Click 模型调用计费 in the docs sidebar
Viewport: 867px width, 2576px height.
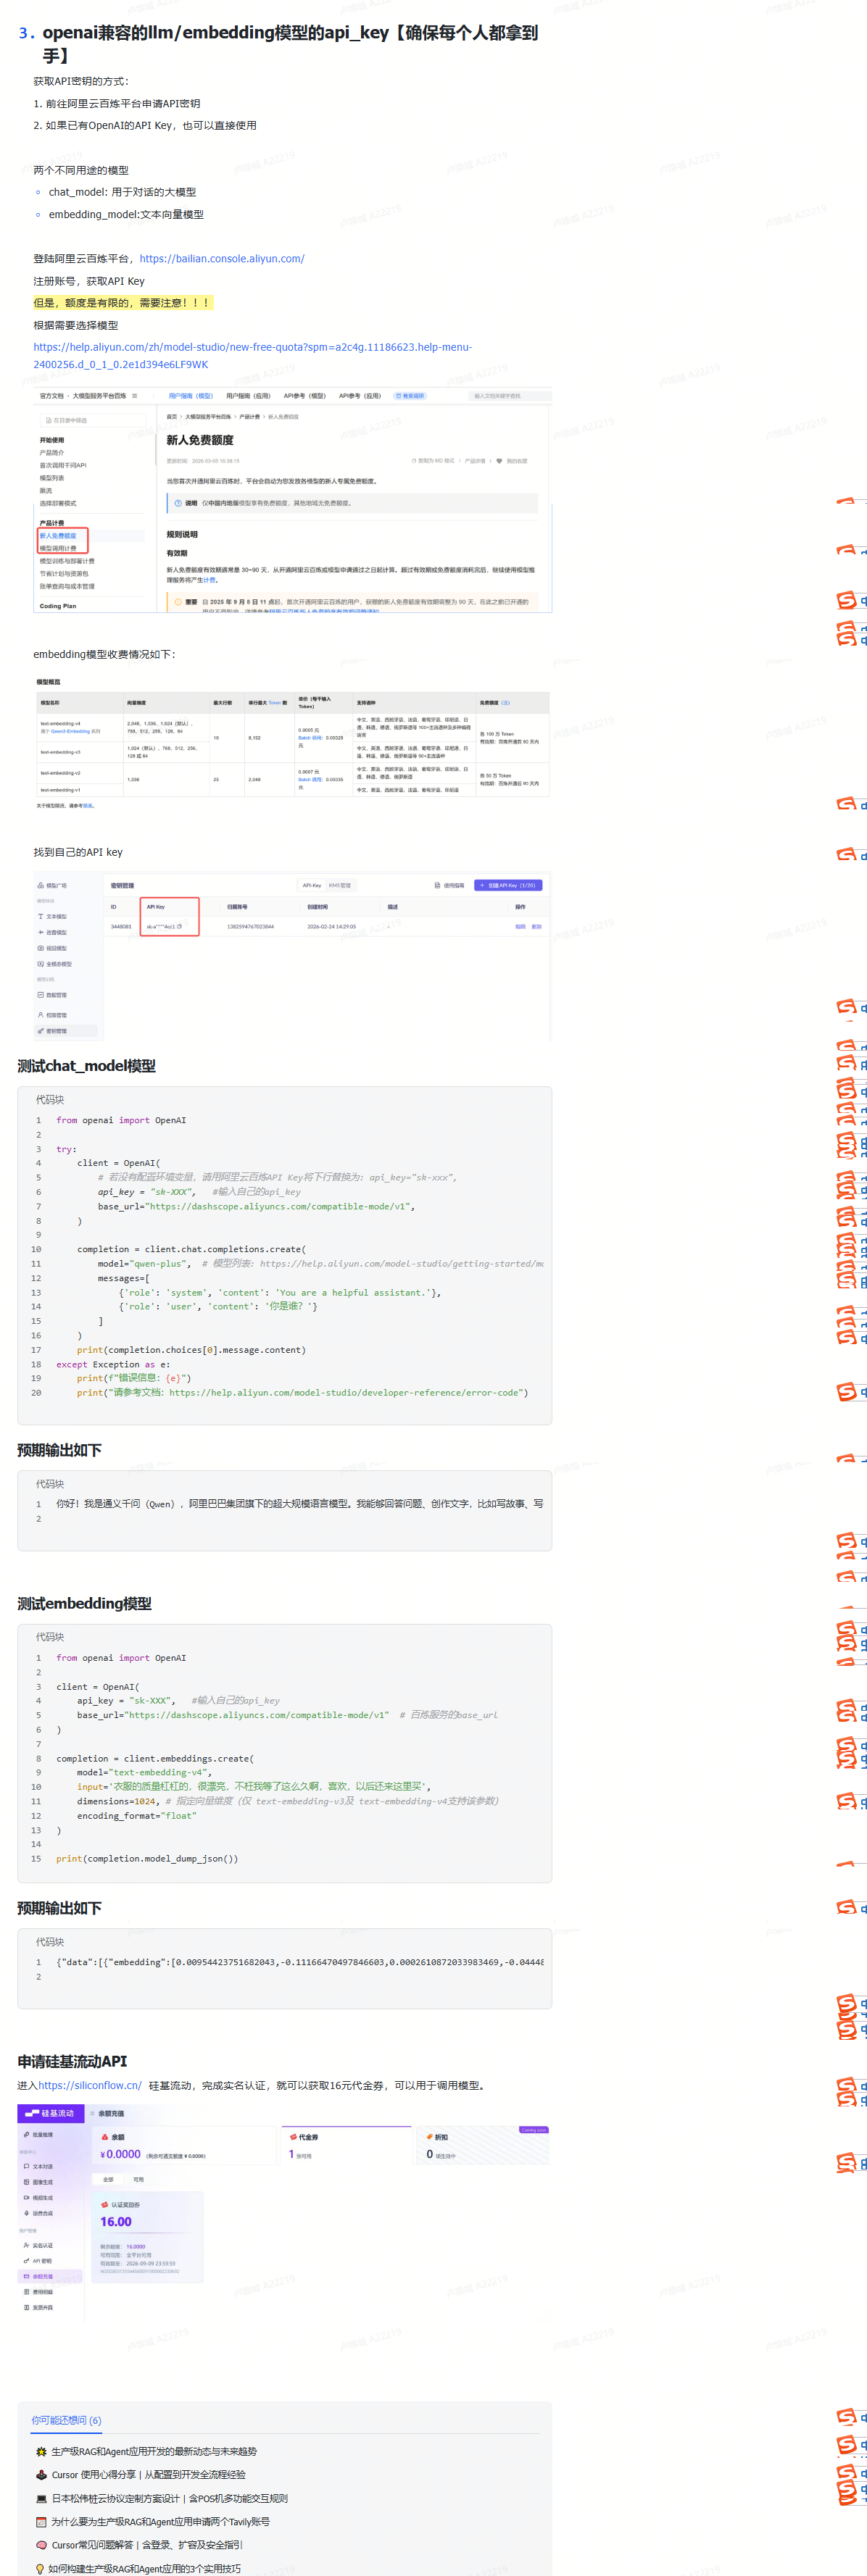tap(58, 548)
